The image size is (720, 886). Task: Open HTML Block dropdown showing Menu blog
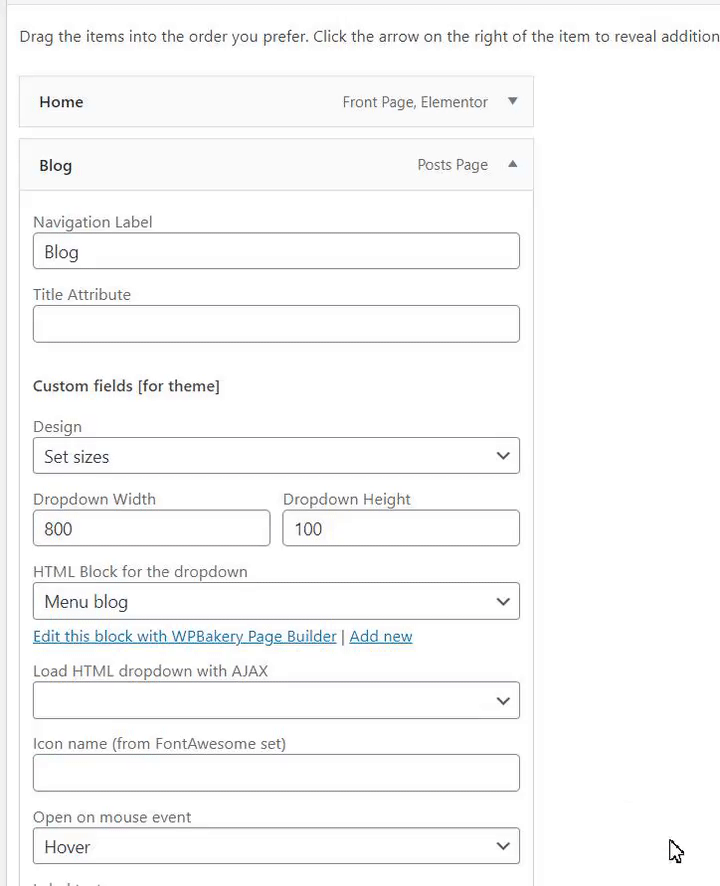tap(276, 601)
